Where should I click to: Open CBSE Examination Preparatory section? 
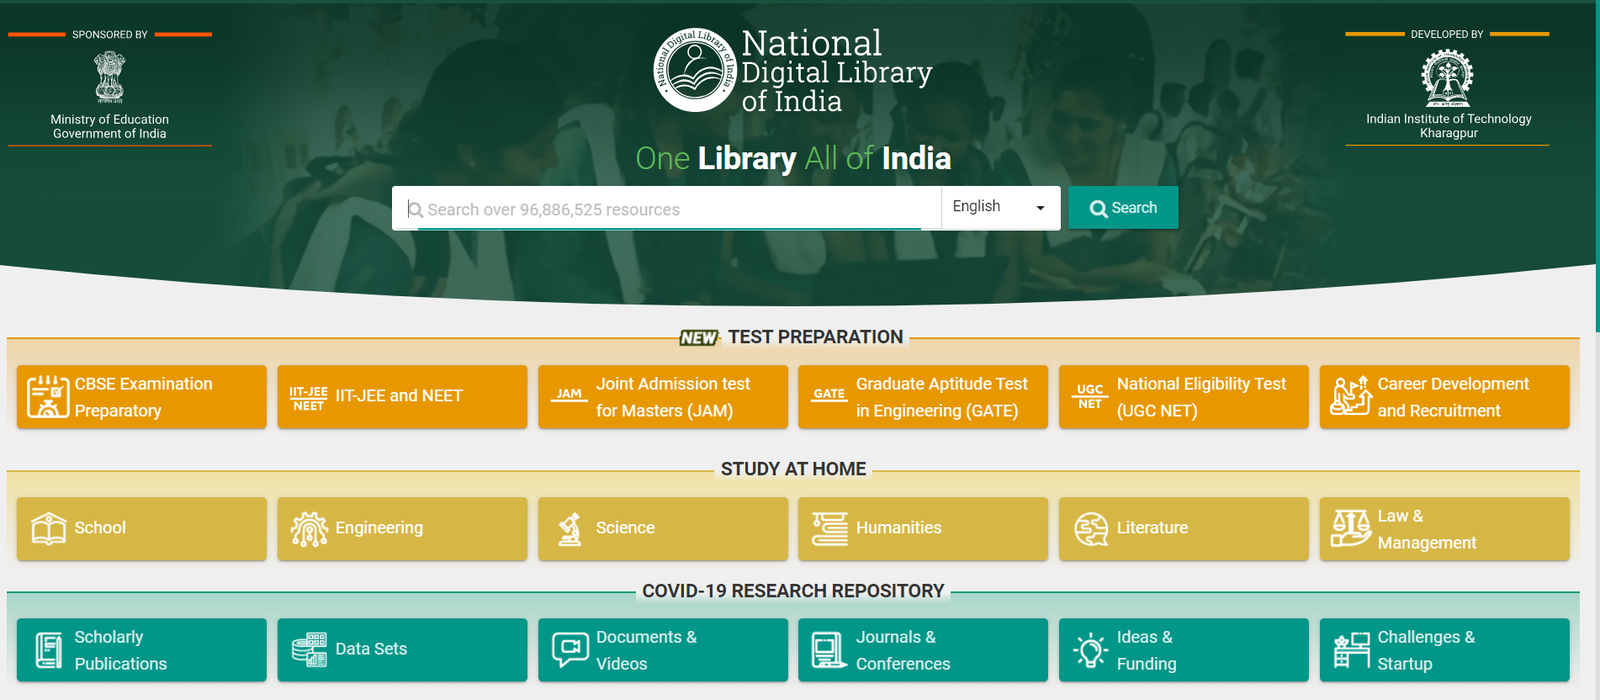[142, 397]
